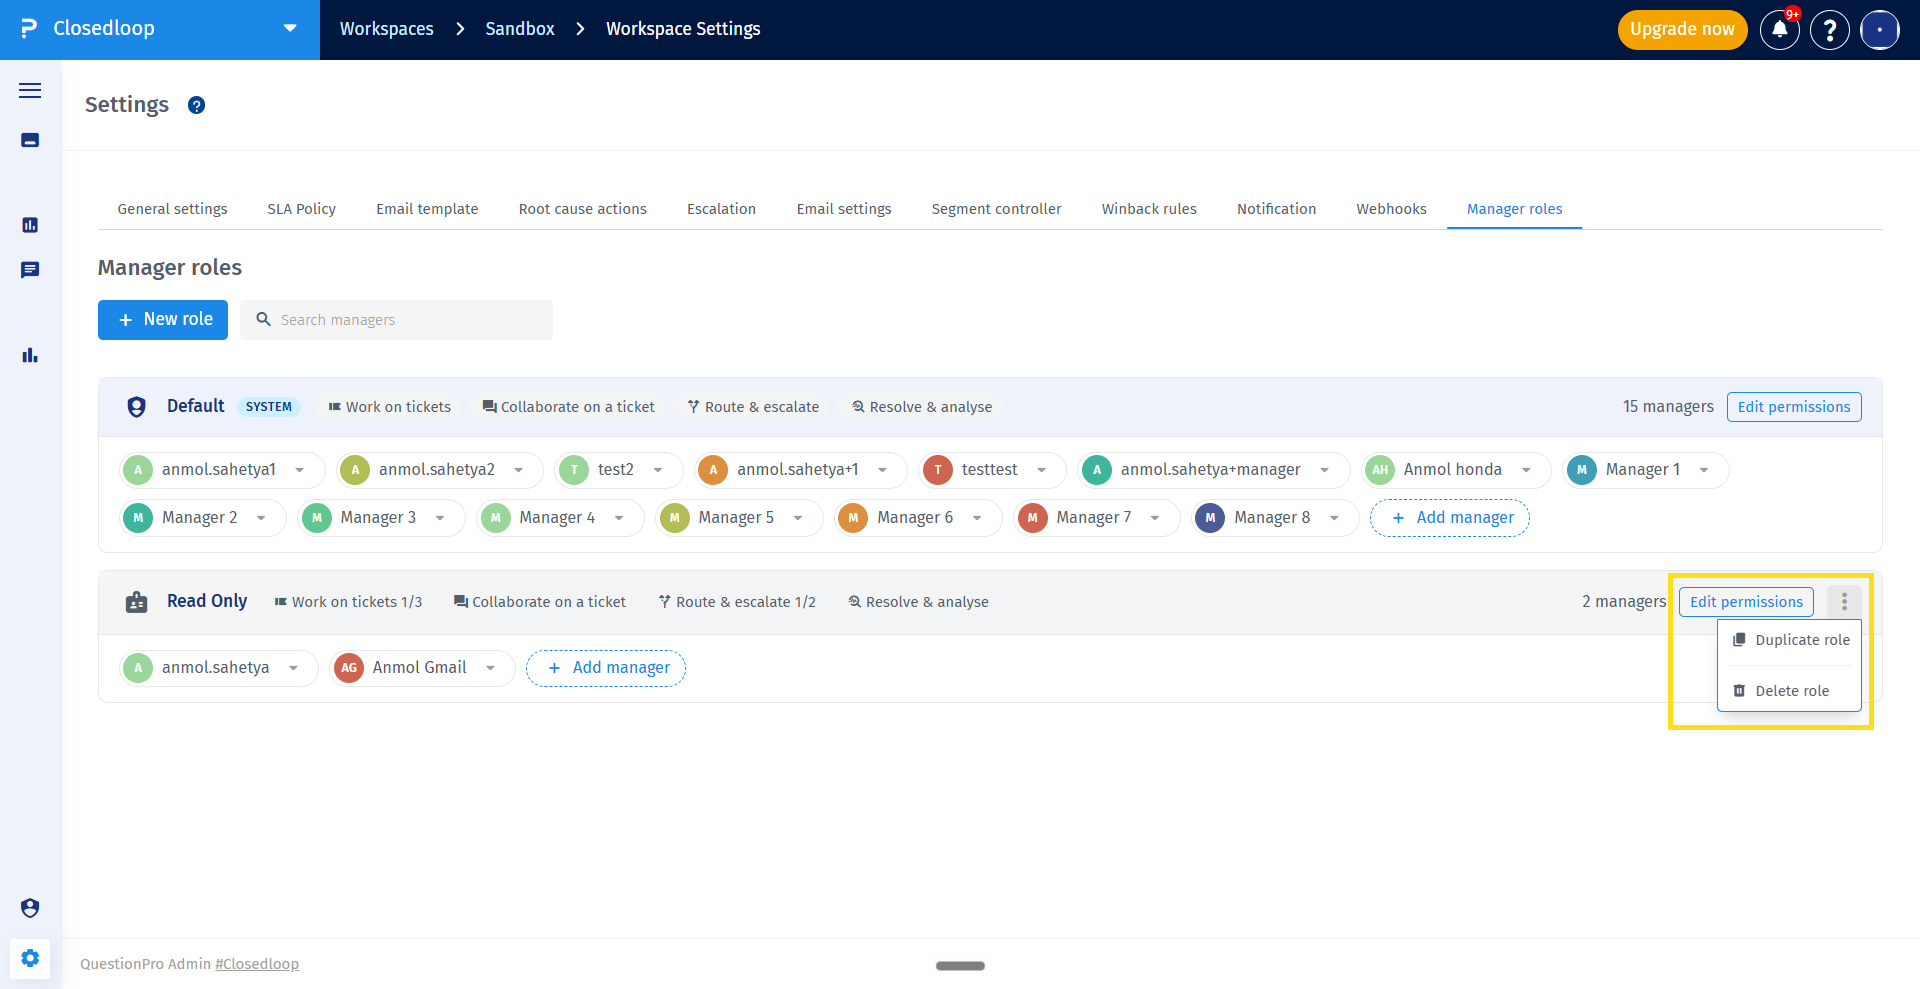
Task: Click the Search managers input field
Action: pos(396,320)
